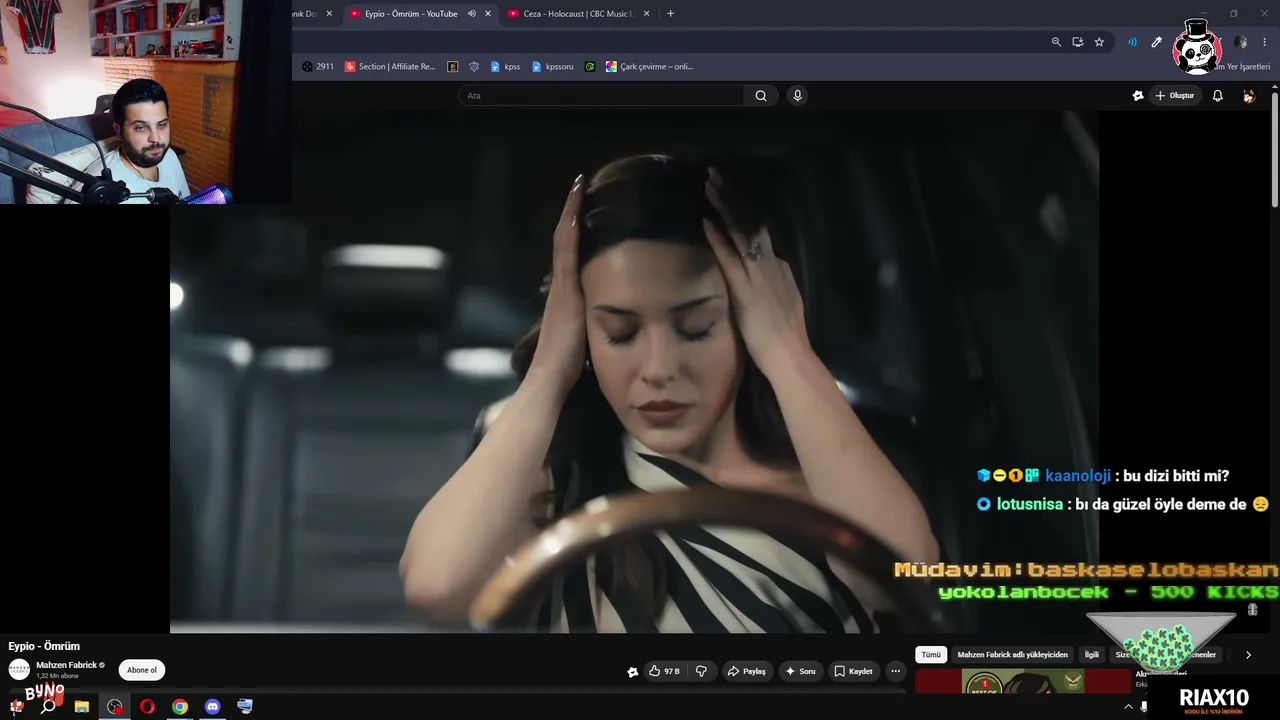Close the Eypio - Ömrüm tab
The width and height of the screenshot is (1280, 720).
click(488, 14)
